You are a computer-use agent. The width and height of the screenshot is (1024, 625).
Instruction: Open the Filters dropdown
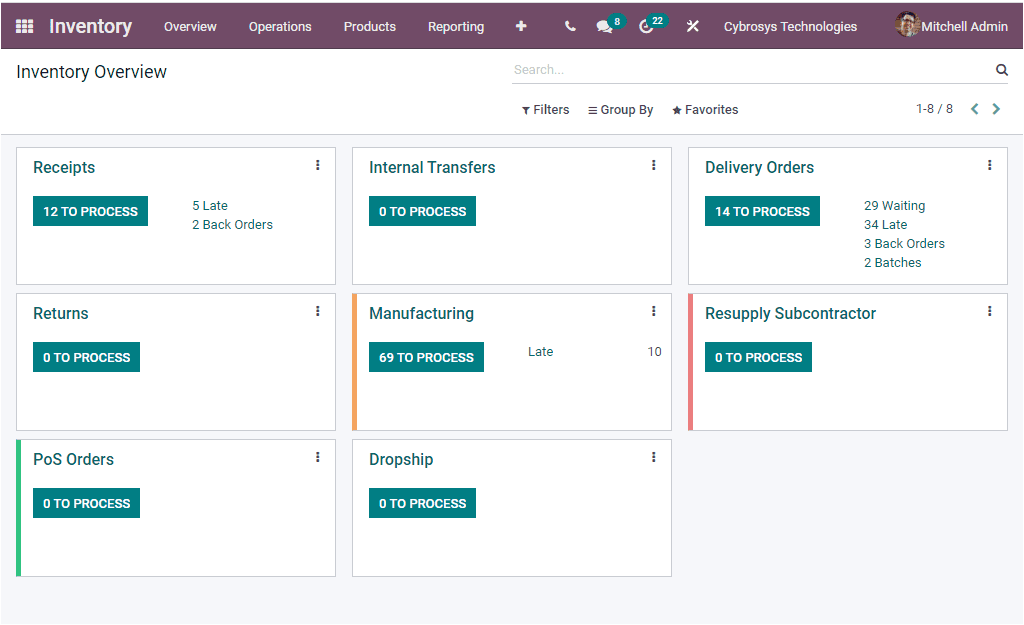point(545,109)
